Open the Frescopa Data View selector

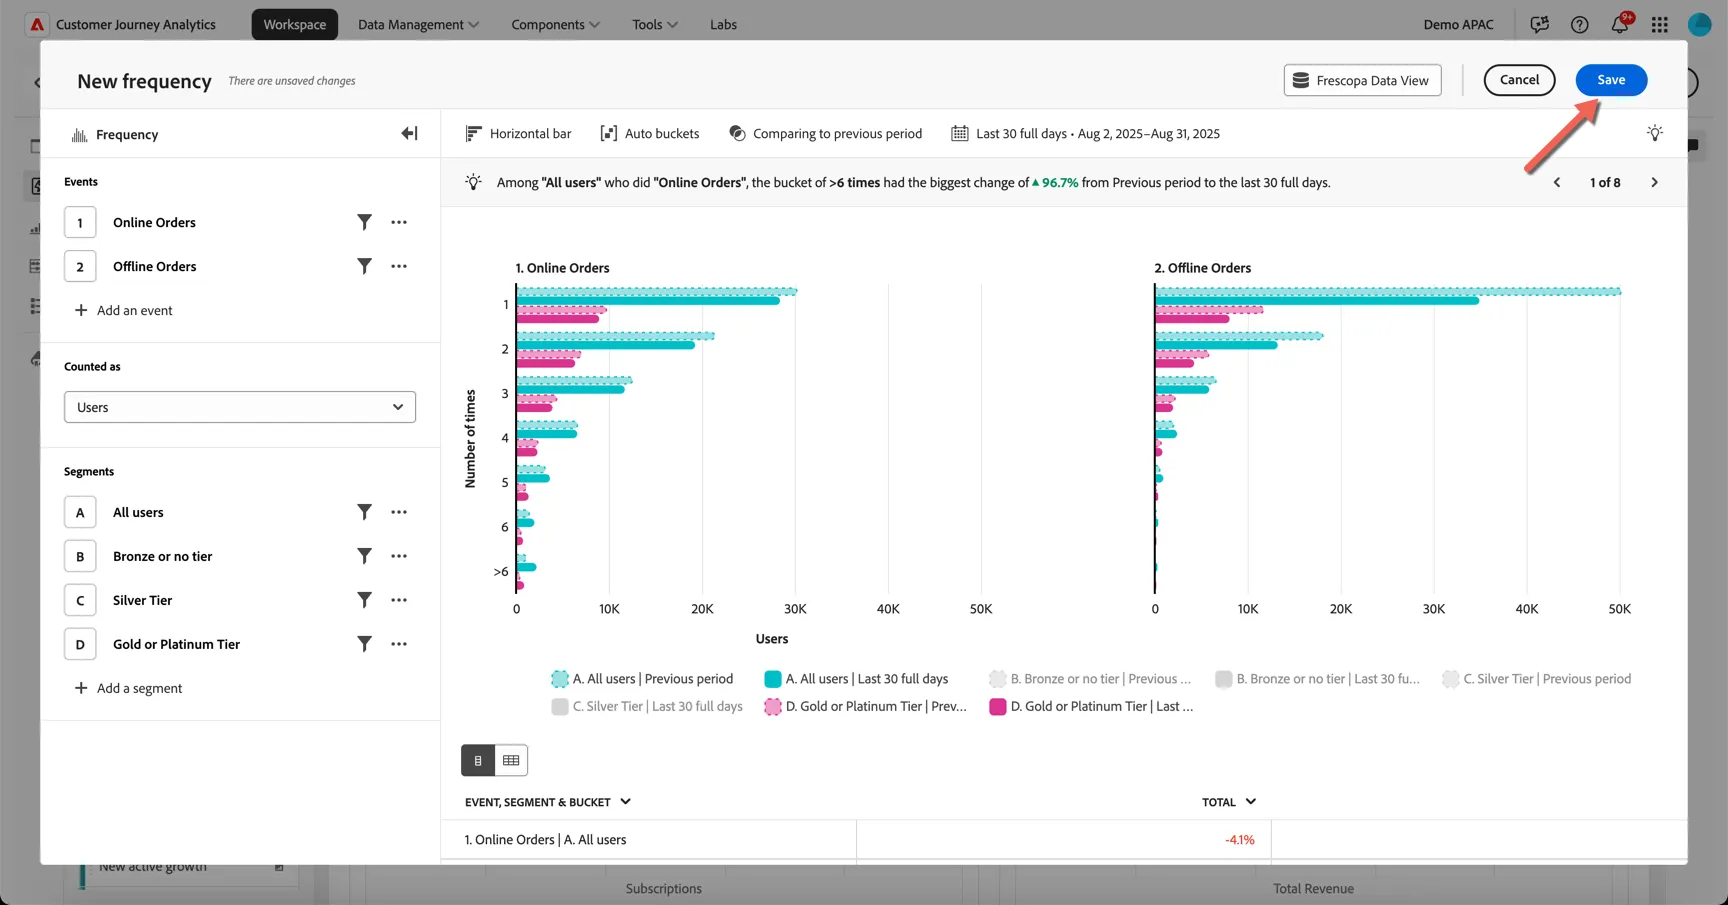(x=1362, y=80)
